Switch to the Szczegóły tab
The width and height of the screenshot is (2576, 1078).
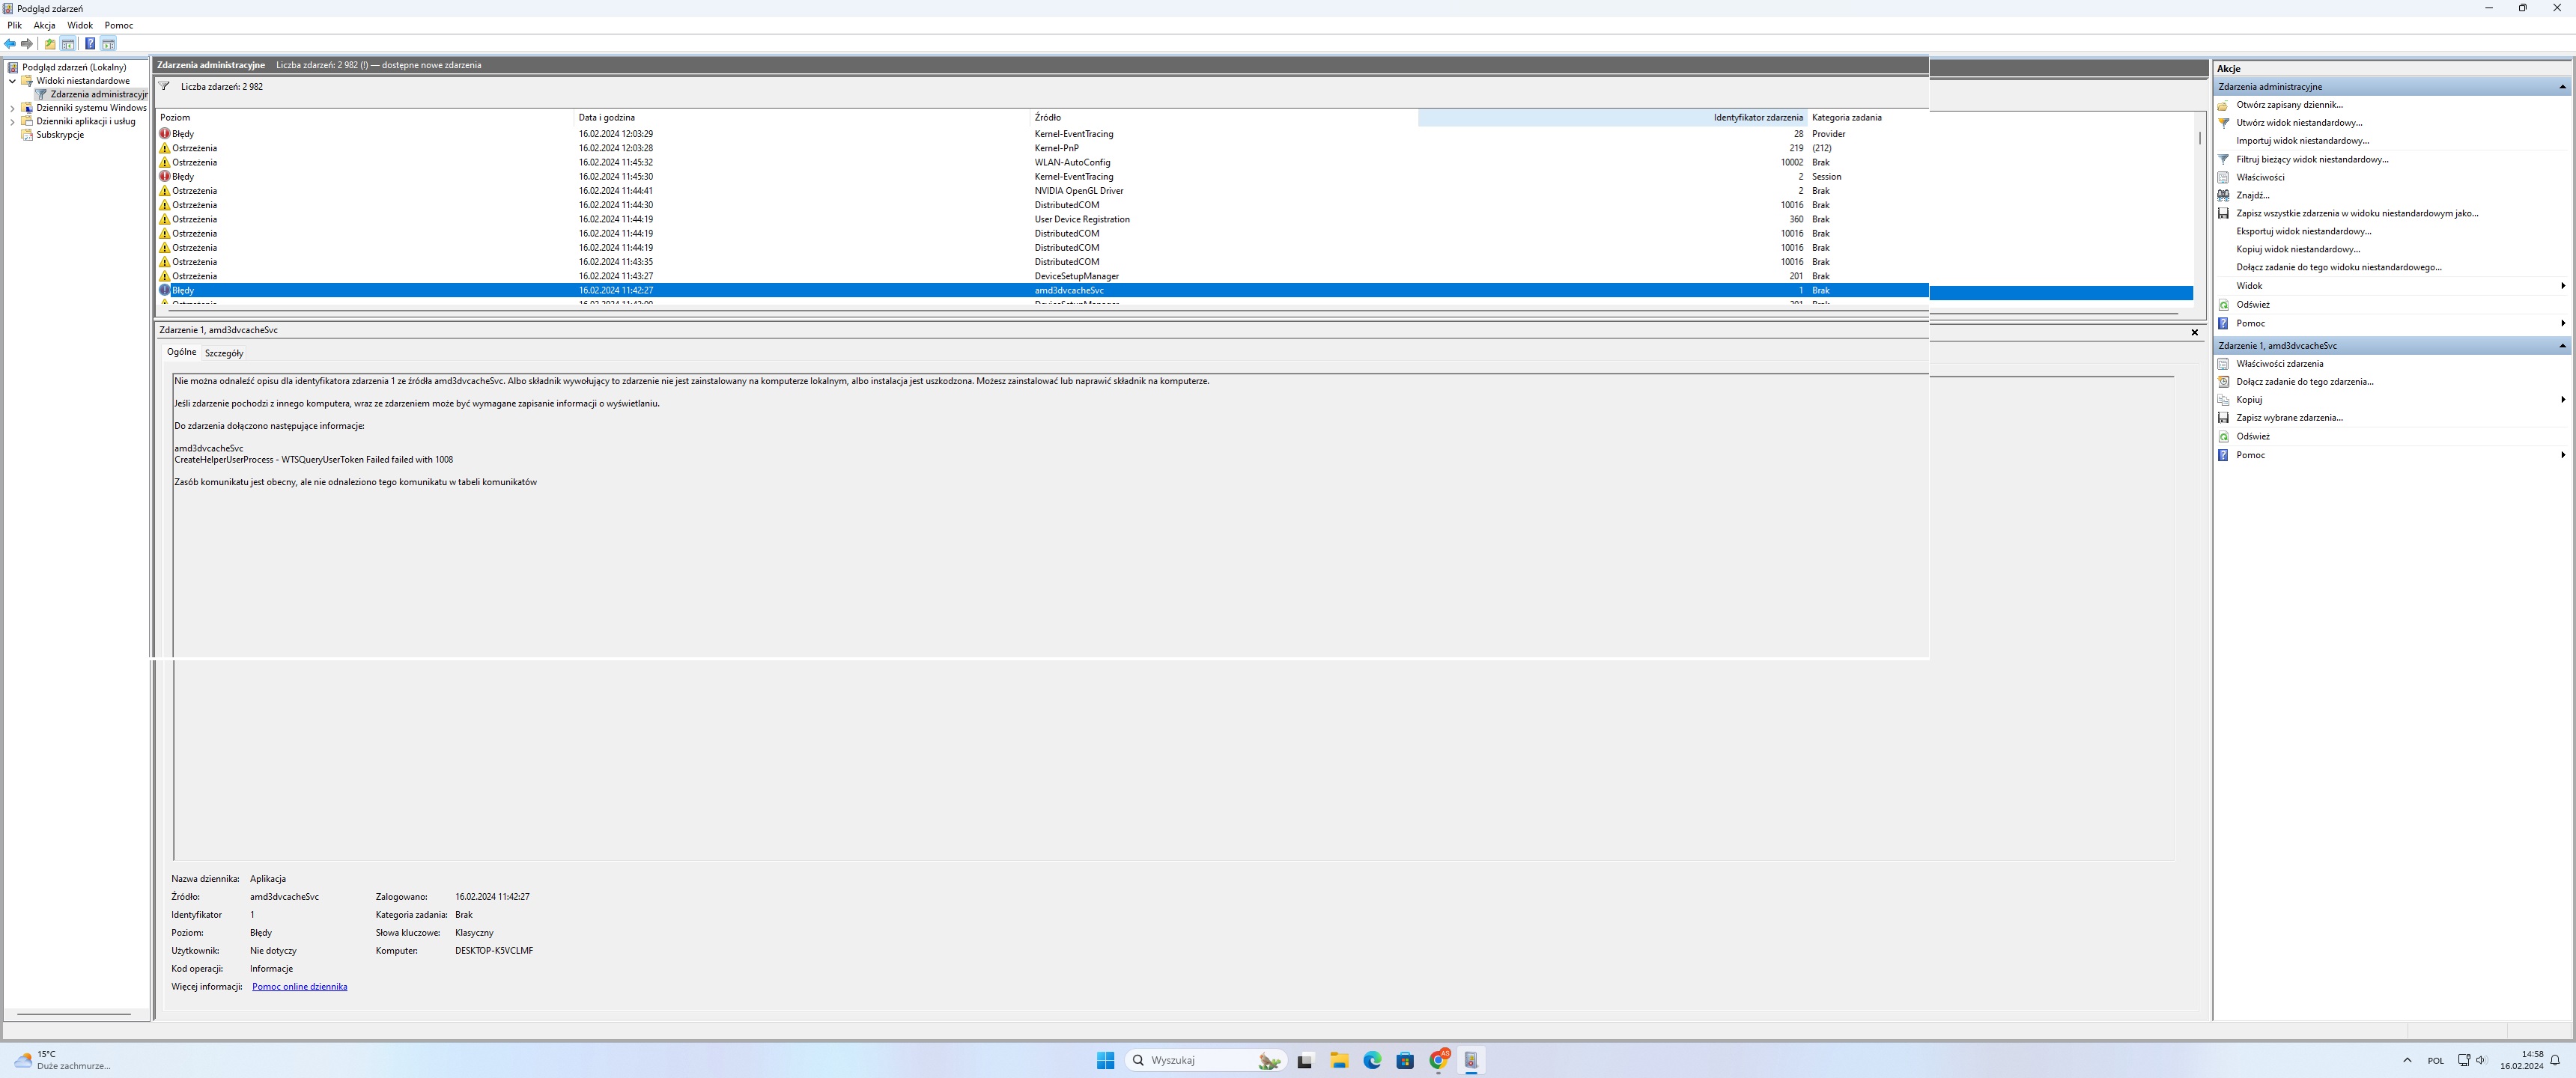pyautogui.click(x=224, y=353)
